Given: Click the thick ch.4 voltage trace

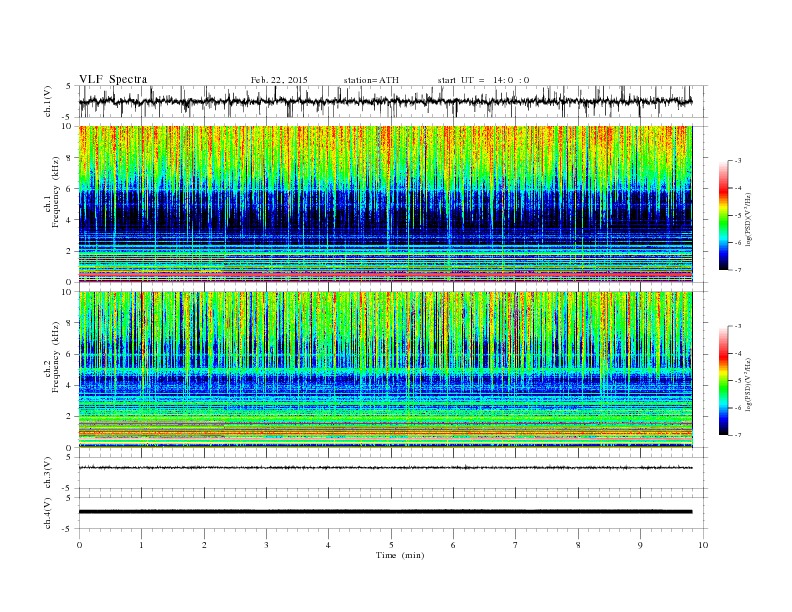Looking at the screenshot, I should pos(385,512).
